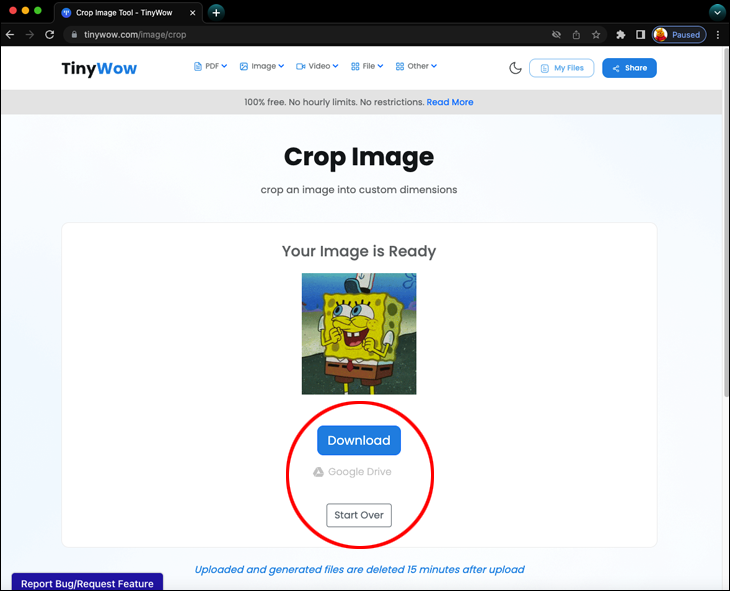Open a new browser tab with plus
730x591 pixels.
pos(216,13)
